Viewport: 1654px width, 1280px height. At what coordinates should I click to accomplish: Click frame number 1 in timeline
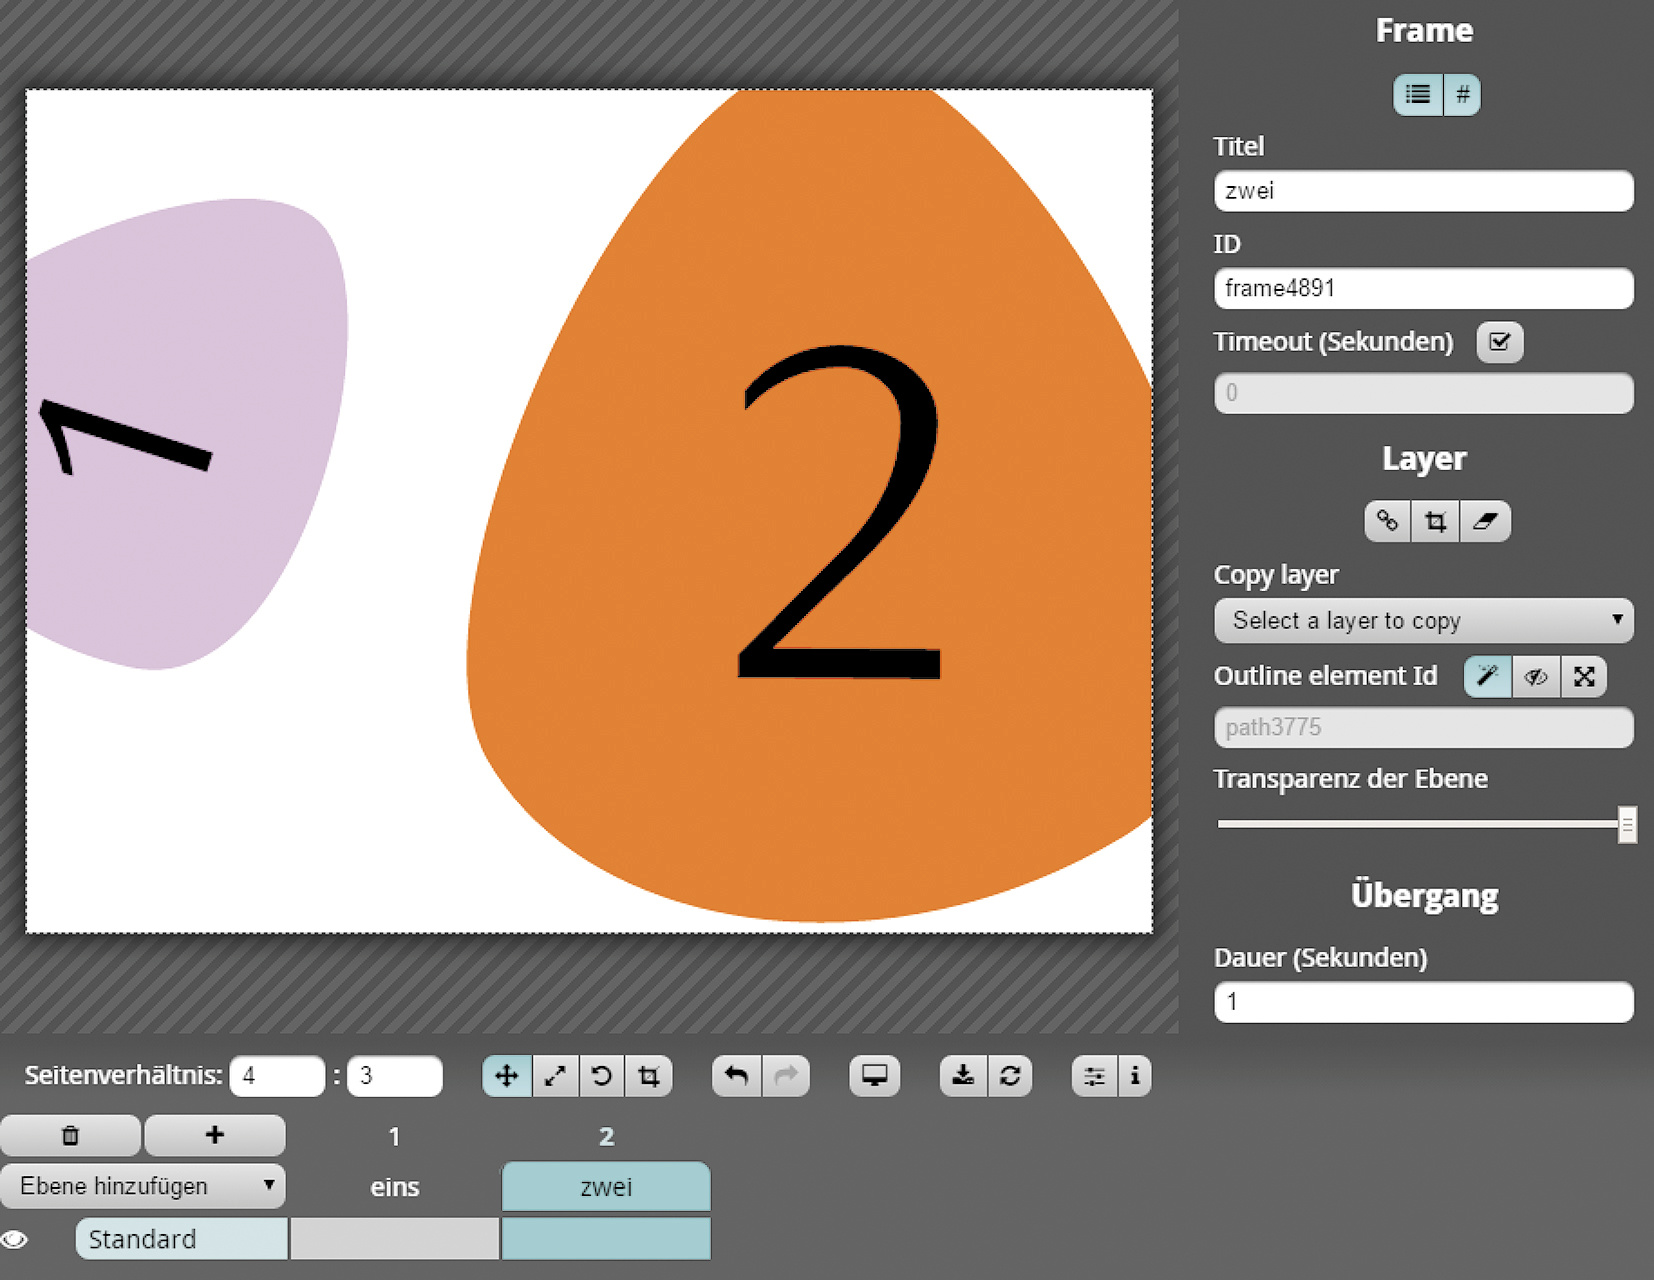coord(395,1137)
